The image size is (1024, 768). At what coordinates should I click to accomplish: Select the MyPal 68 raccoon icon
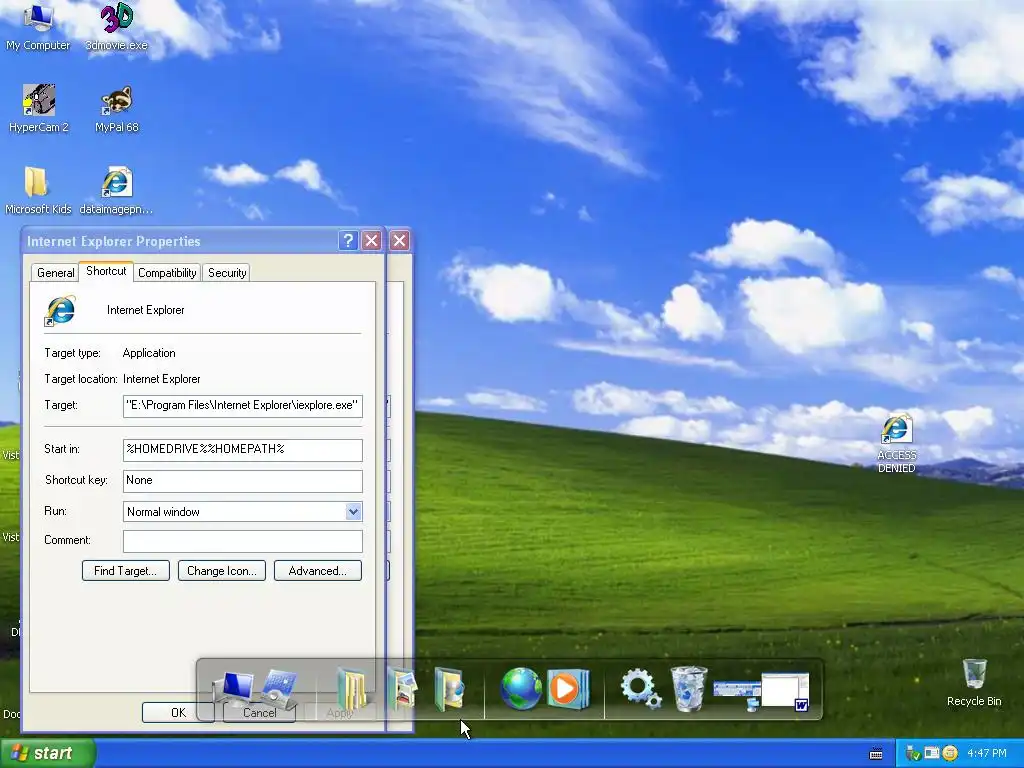pyautogui.click(x=117, y=108)
